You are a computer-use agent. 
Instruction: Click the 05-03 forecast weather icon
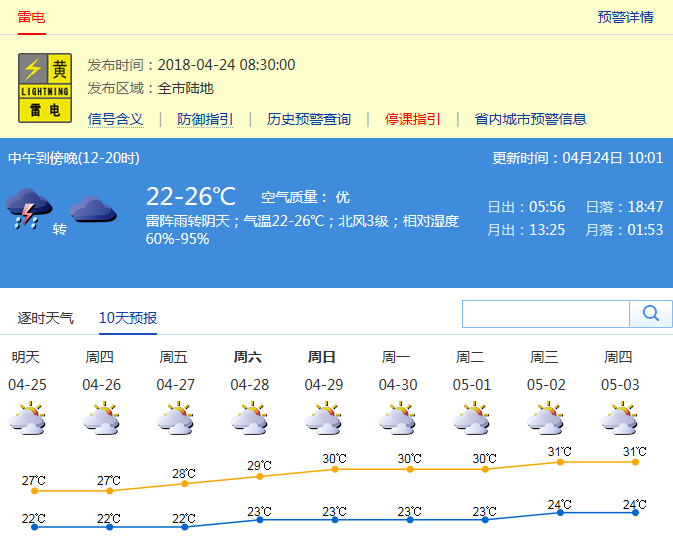point(620,418)
